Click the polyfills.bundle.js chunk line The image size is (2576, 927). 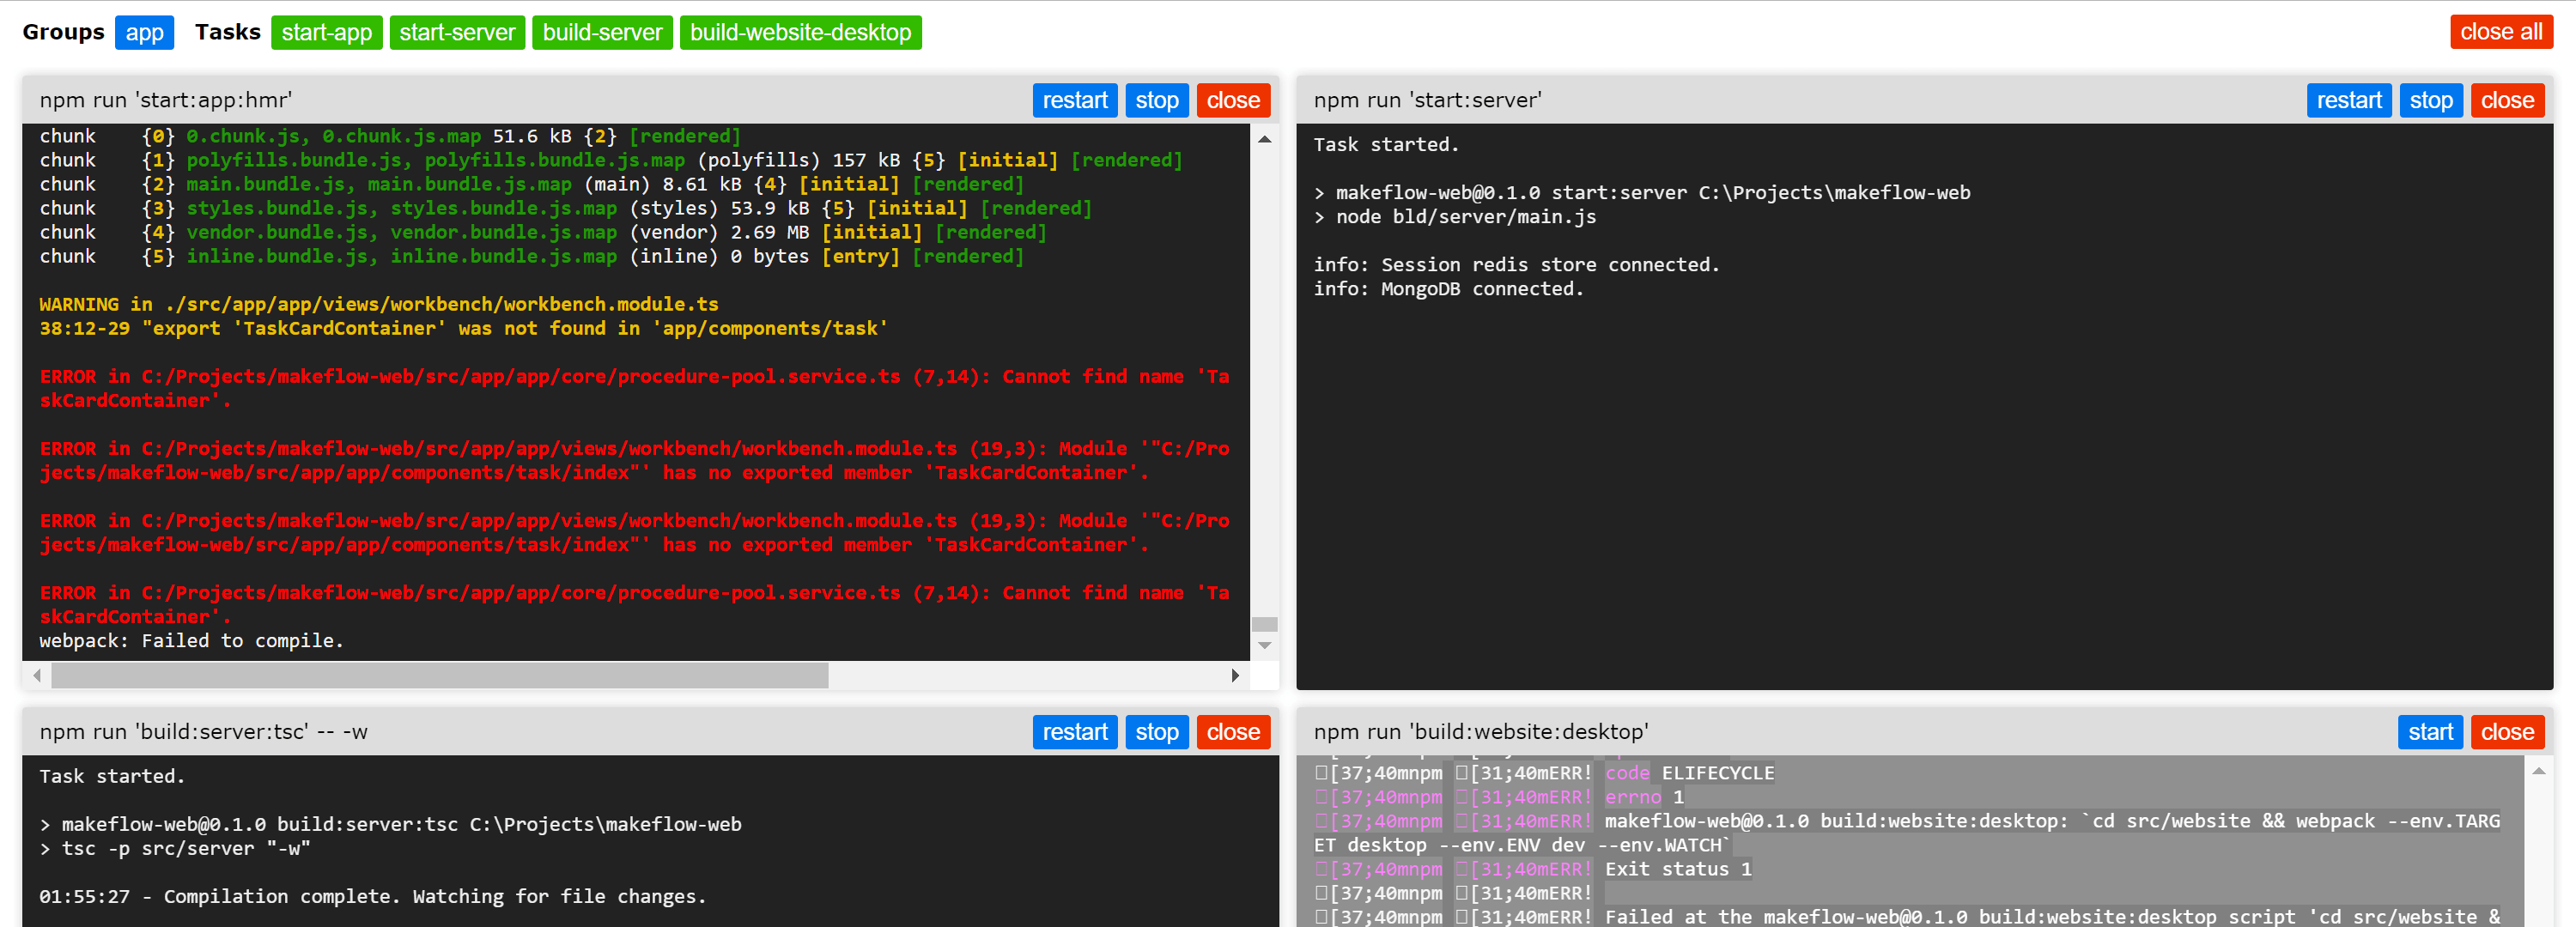(x=611, y=160)
